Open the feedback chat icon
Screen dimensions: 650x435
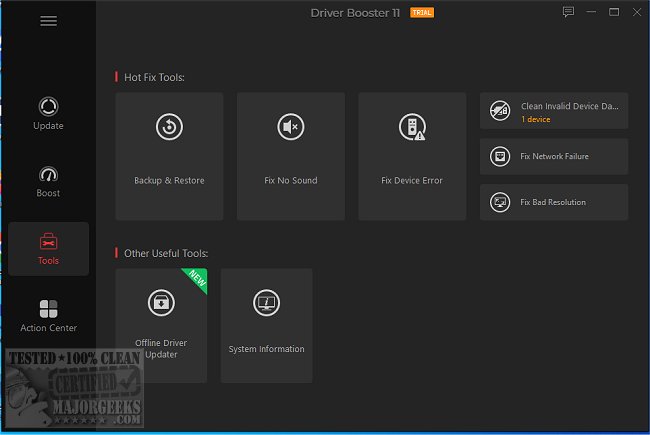coord(568,12)
